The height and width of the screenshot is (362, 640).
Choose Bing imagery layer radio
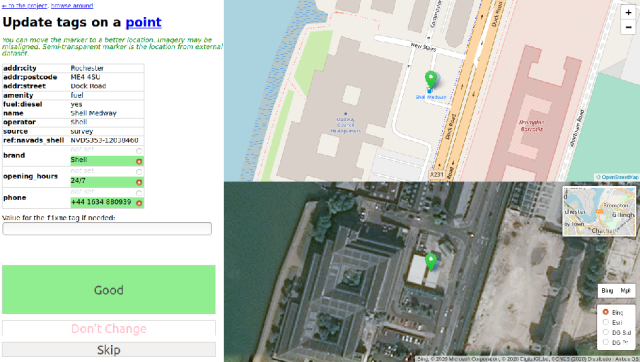pyautogui.click(x=606, y=312)
